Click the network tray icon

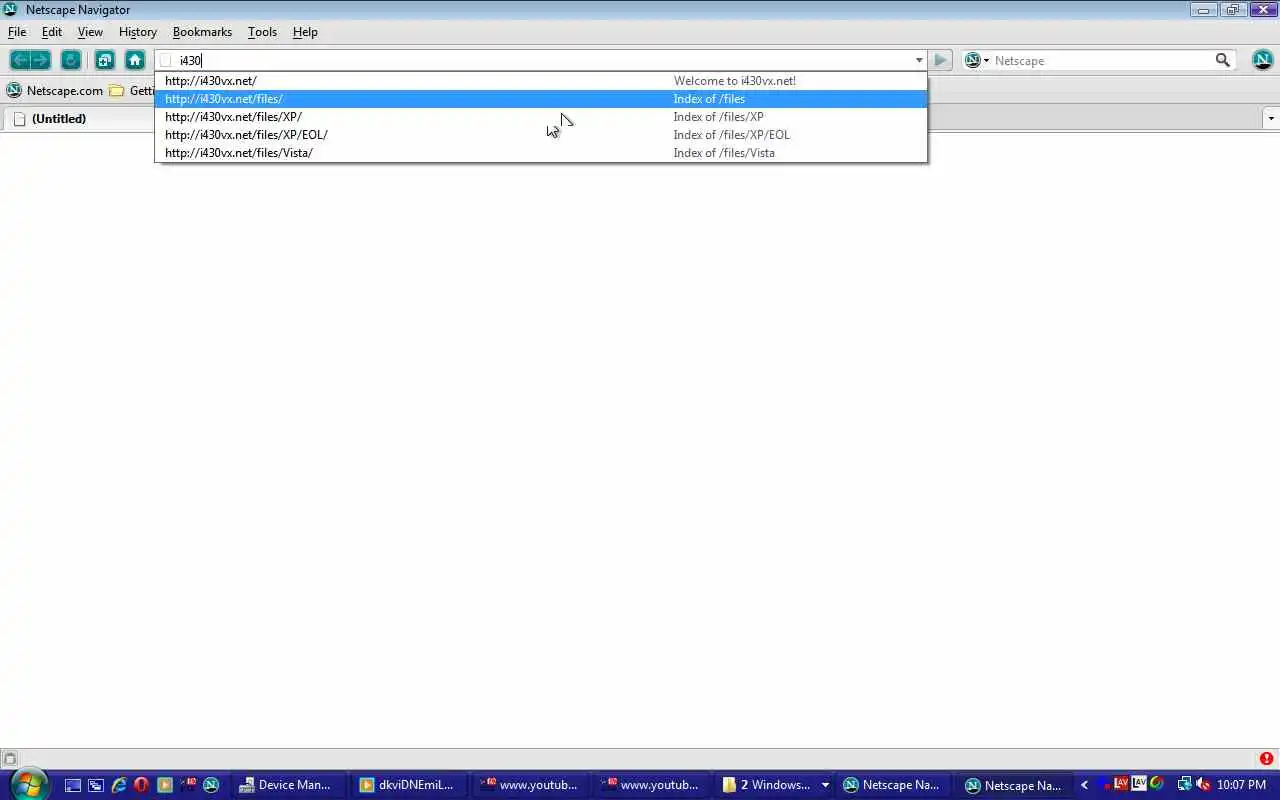1184,785
